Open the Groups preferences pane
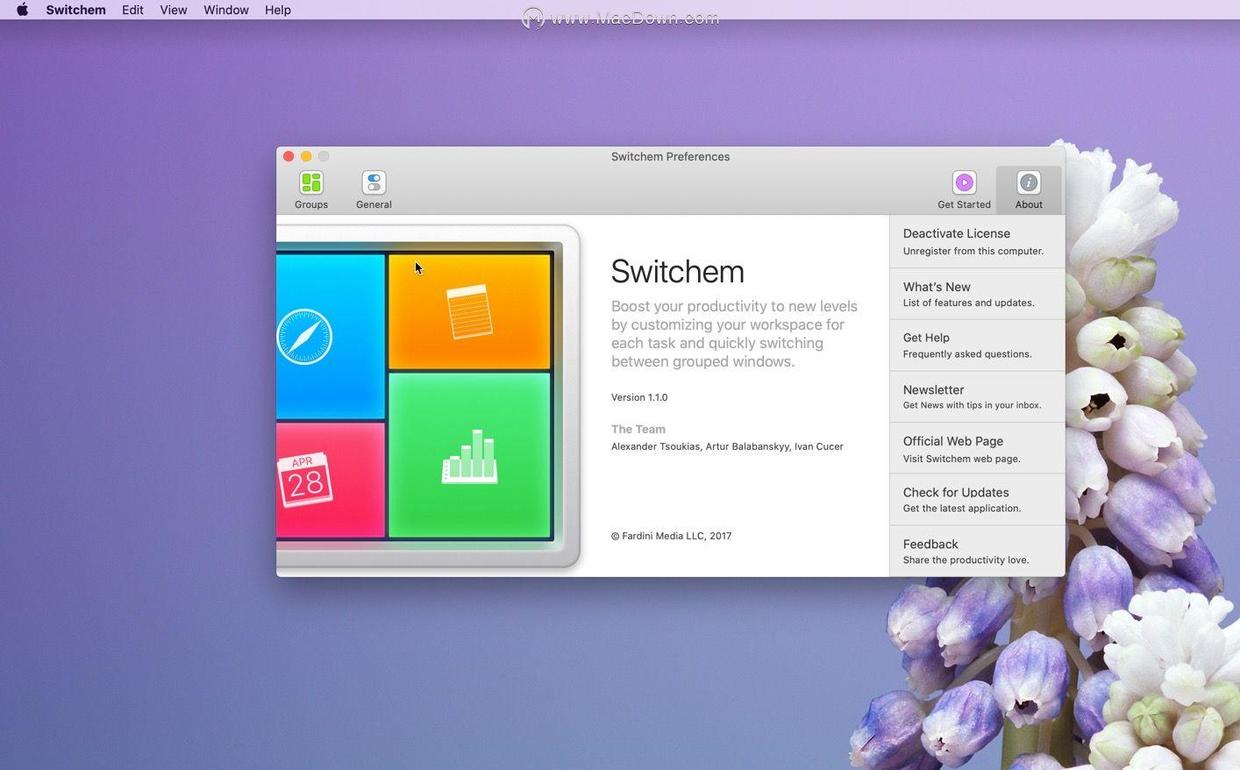This screenshot has width=1240, height=770. point(311,189)
